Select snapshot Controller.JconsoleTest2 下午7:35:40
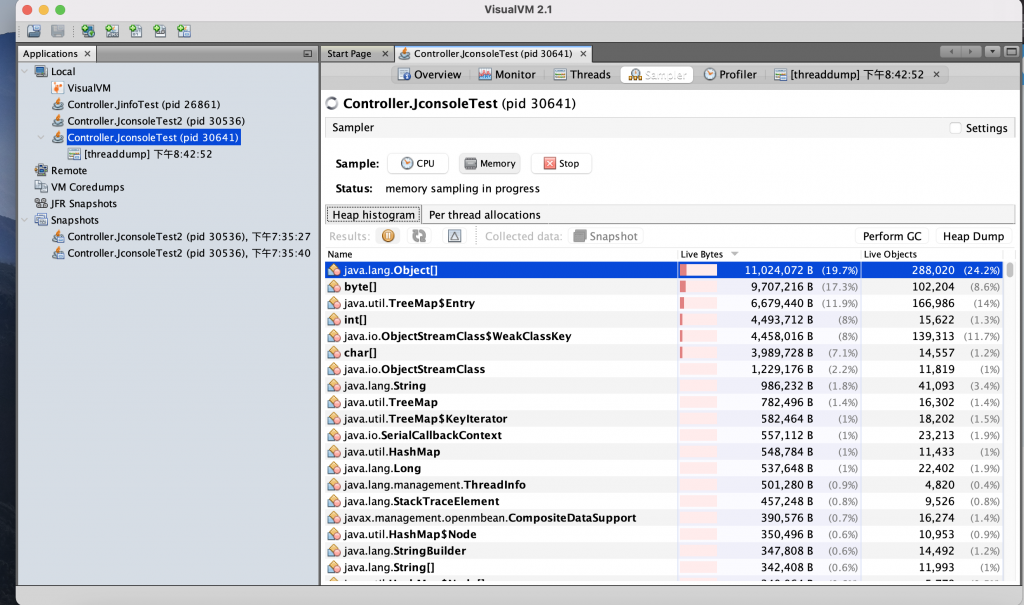 click(189, 253)
